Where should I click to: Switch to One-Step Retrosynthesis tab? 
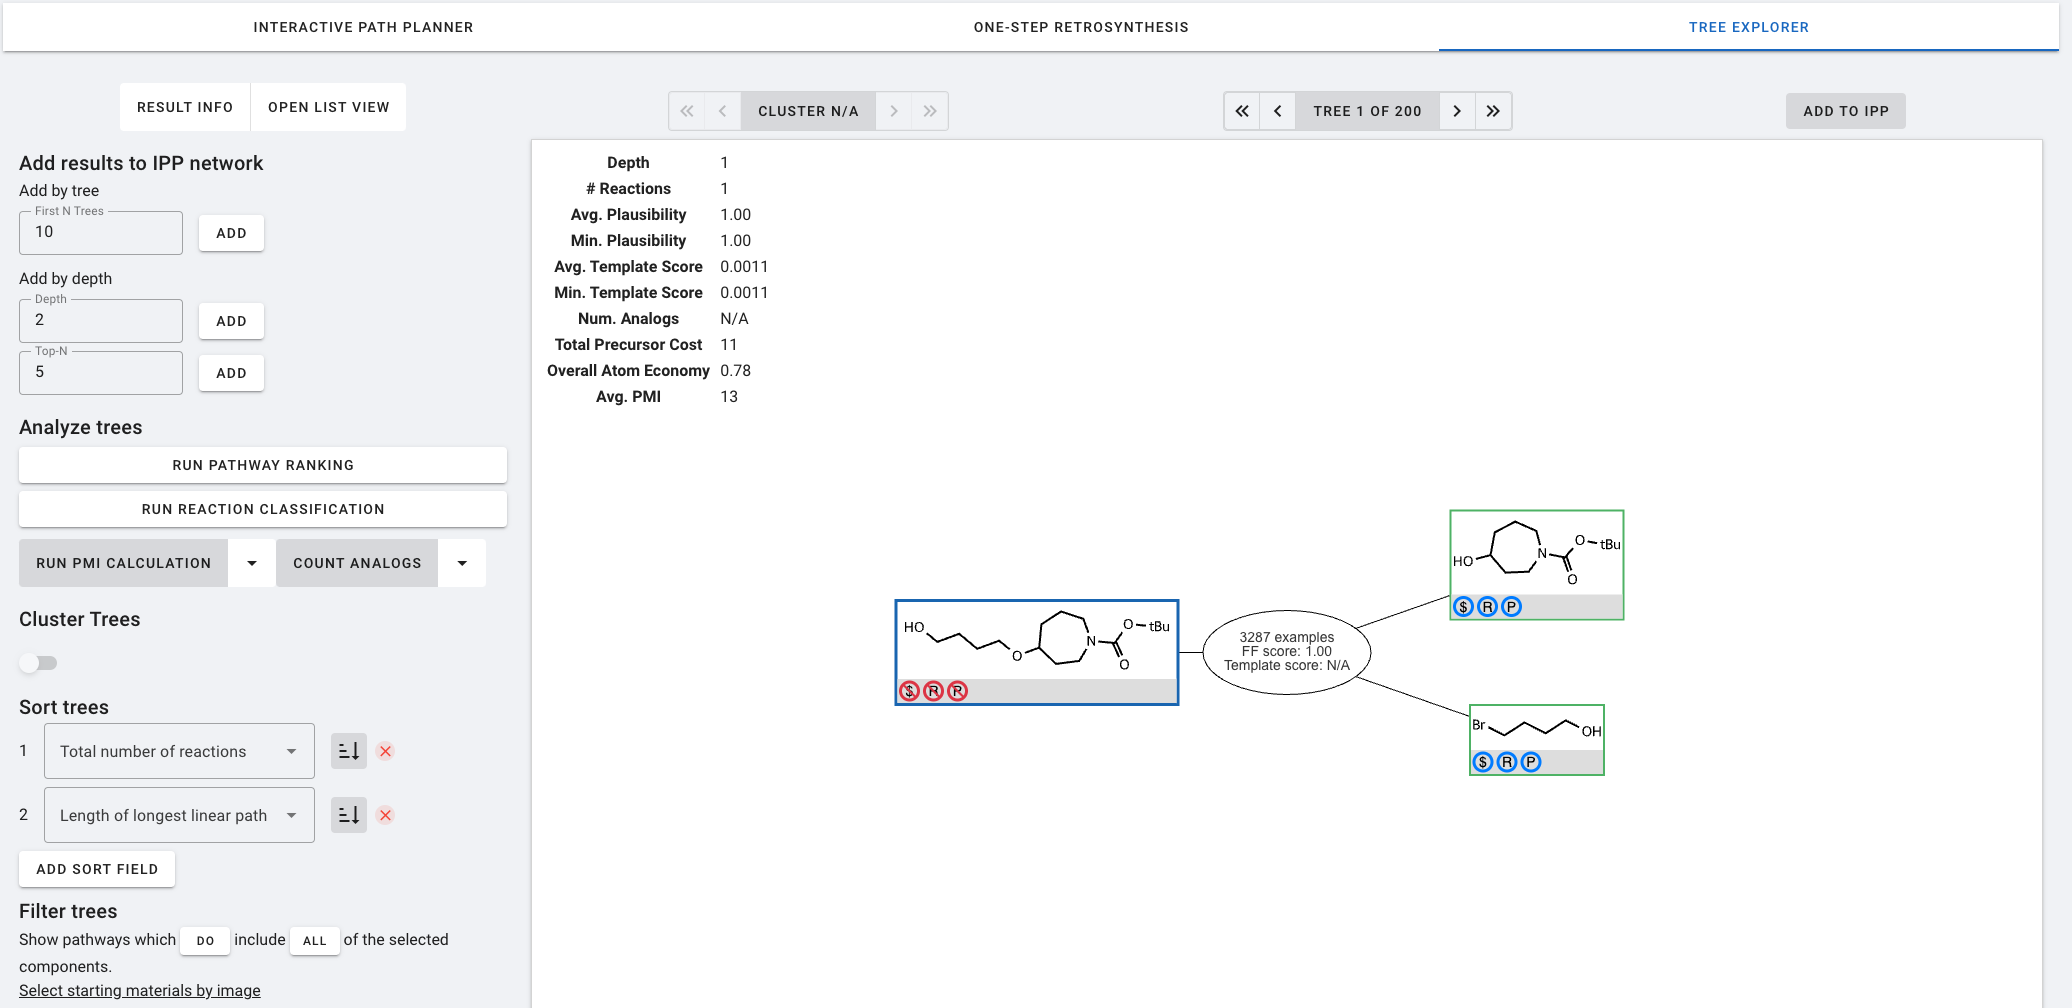point(1081,27)
